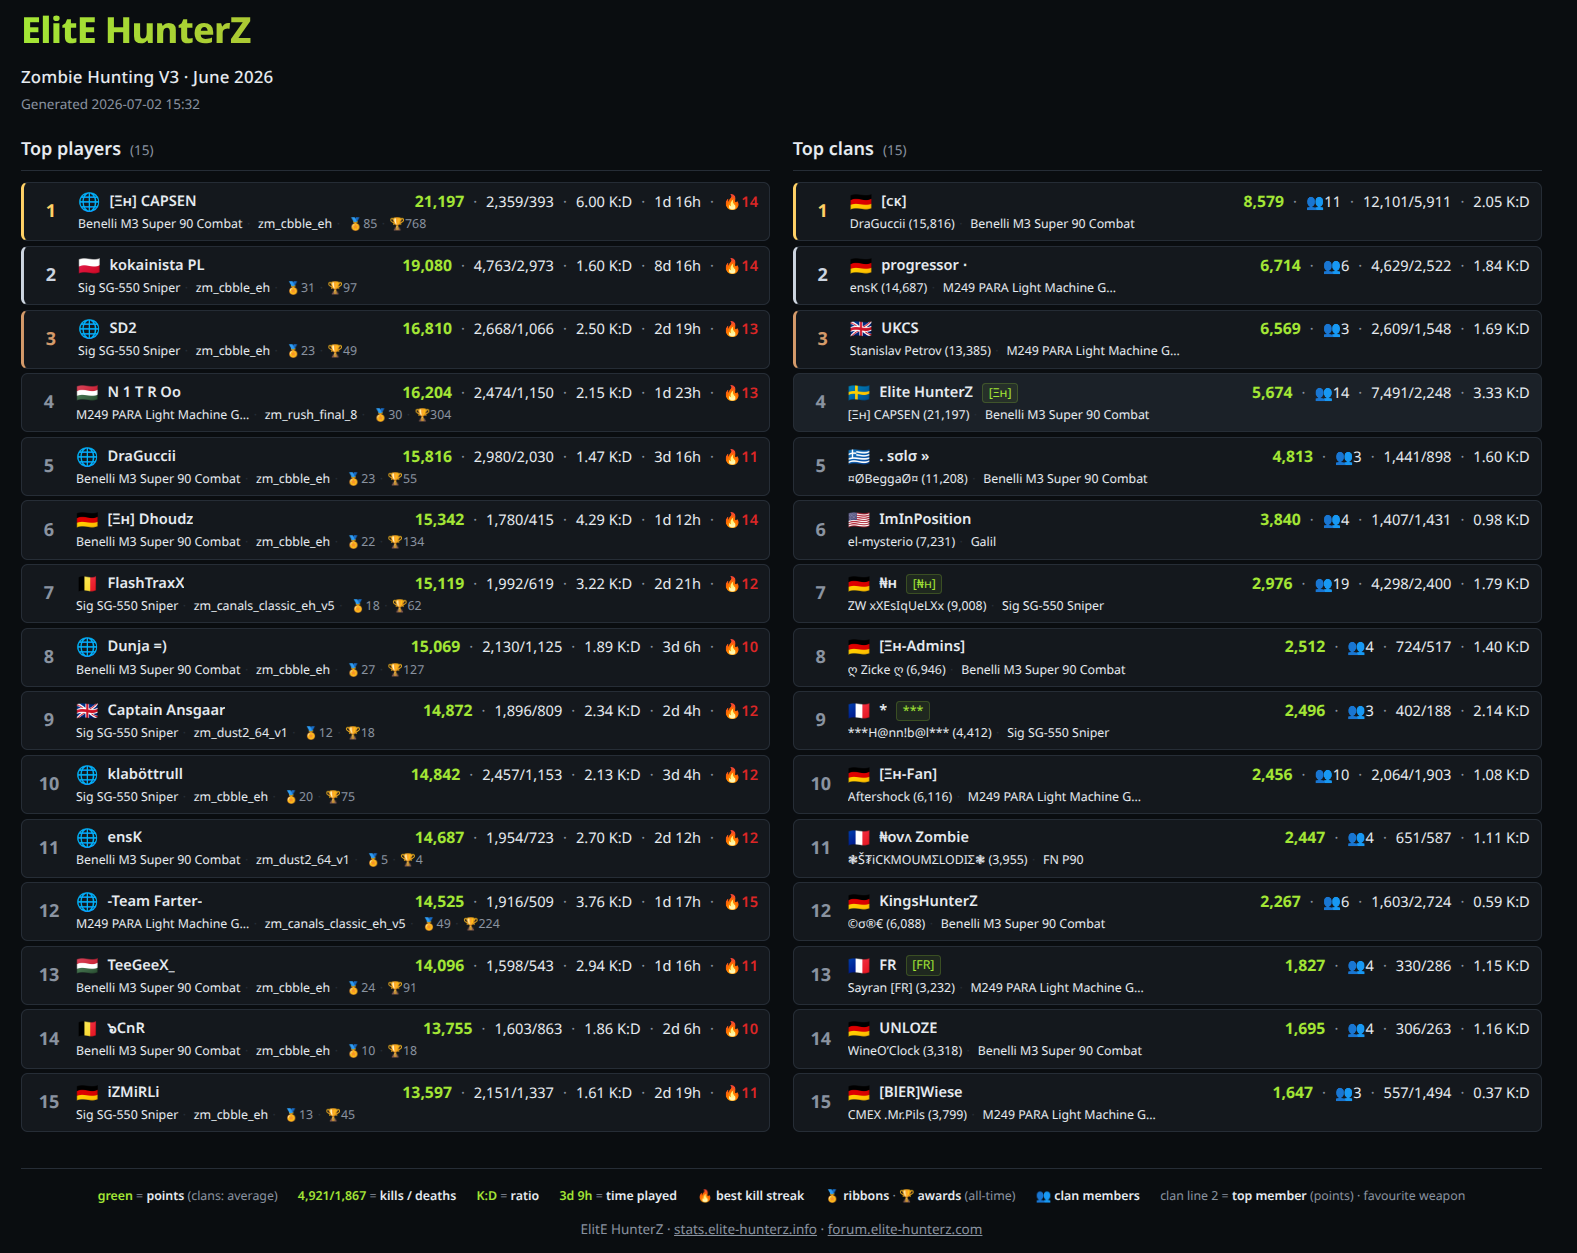Click the trophy awards icon in CAPSEN's row
Viewport: 1577px width, 1253px height.
[x=397, y=224]
